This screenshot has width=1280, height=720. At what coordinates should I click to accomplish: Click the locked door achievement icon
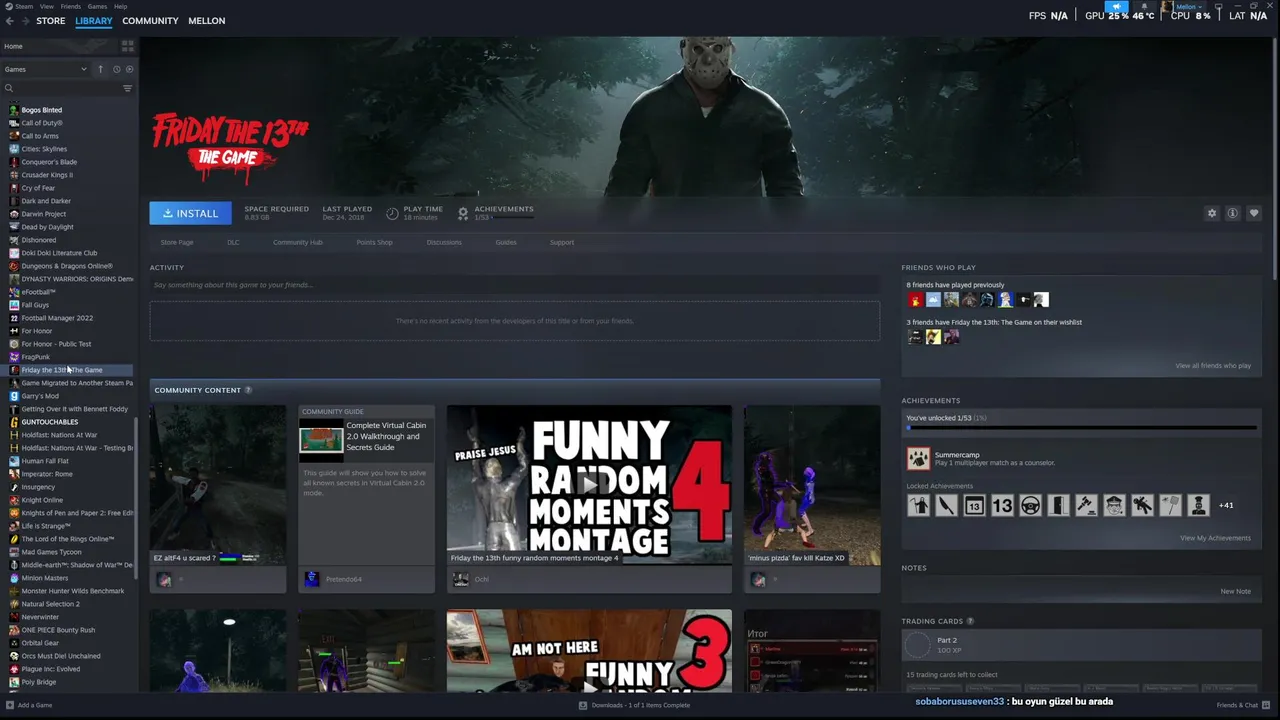click(x=1058, y=505)
